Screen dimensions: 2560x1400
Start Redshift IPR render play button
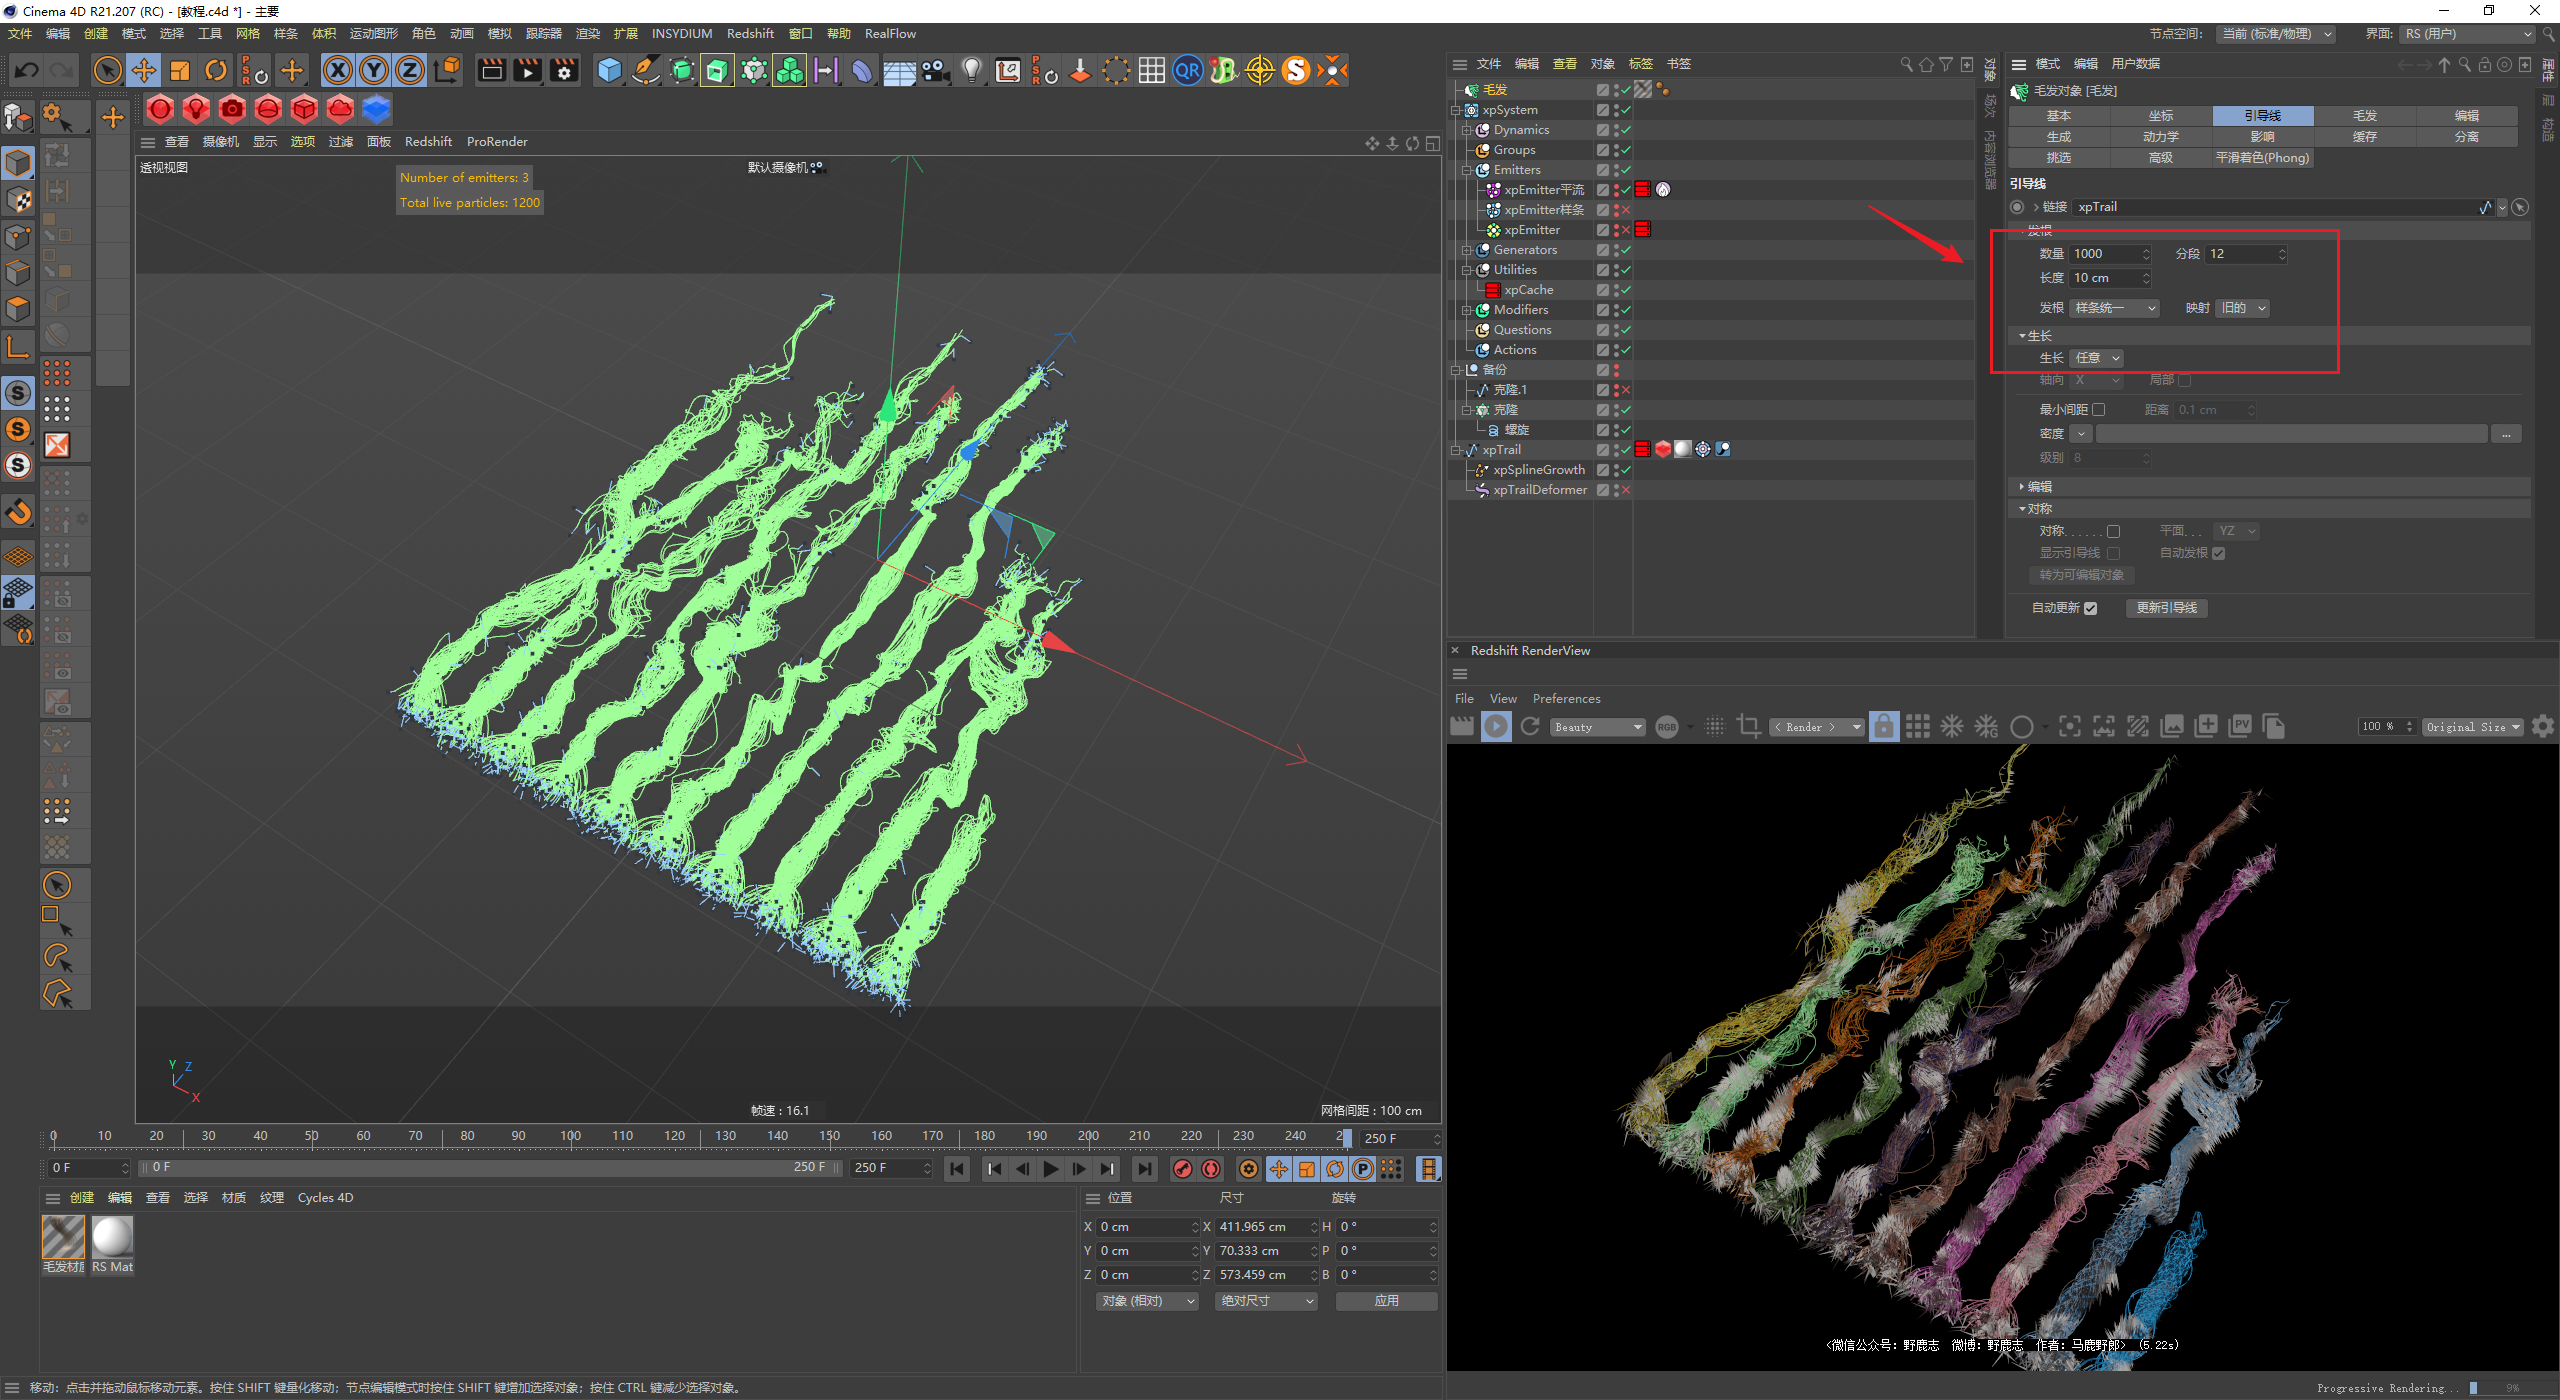(1496, 727)
